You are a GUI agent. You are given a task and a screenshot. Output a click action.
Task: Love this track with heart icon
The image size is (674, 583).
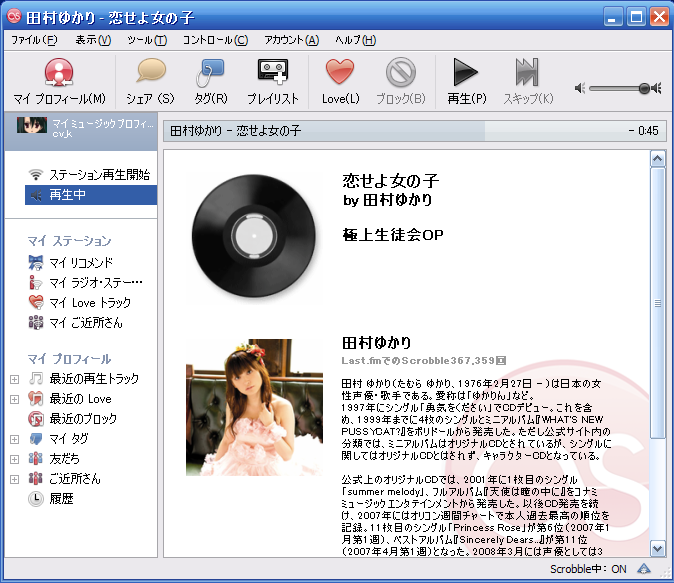340,71
